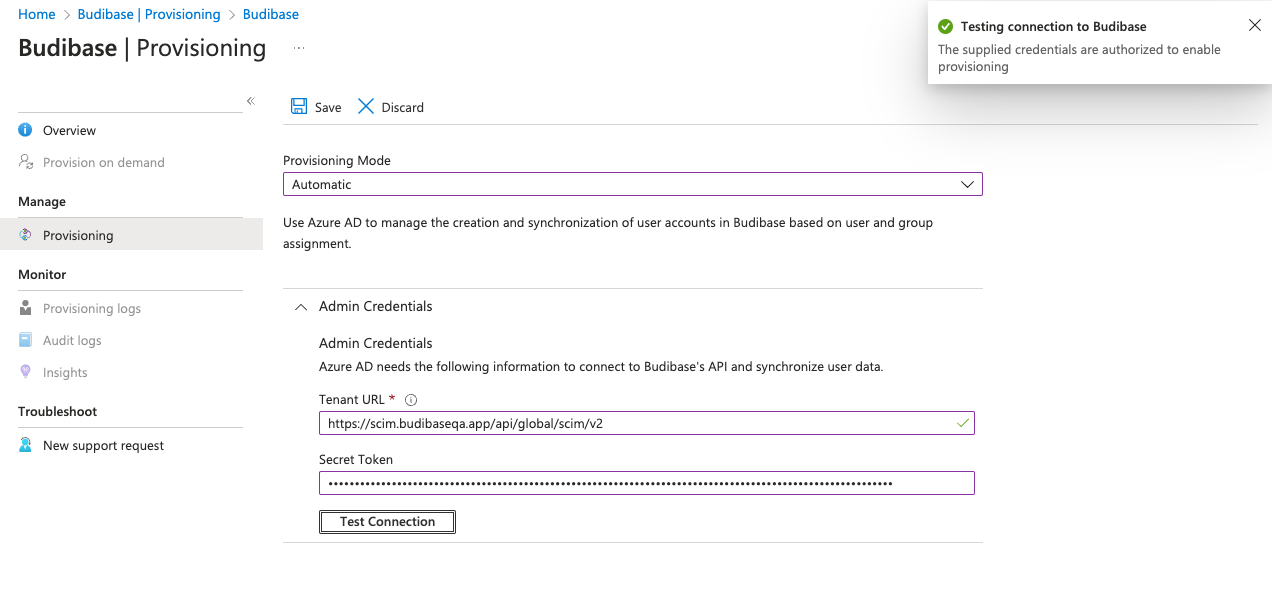The width and height of the screenshot is (1272, 594).
Task: Click the 'Admin Credentials' subheading text
Action: coord(376,343)
